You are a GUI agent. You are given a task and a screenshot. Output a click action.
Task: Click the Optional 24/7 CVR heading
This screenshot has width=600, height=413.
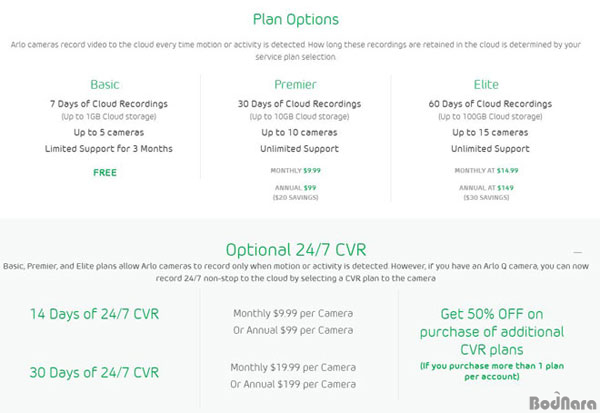point(296,250)
